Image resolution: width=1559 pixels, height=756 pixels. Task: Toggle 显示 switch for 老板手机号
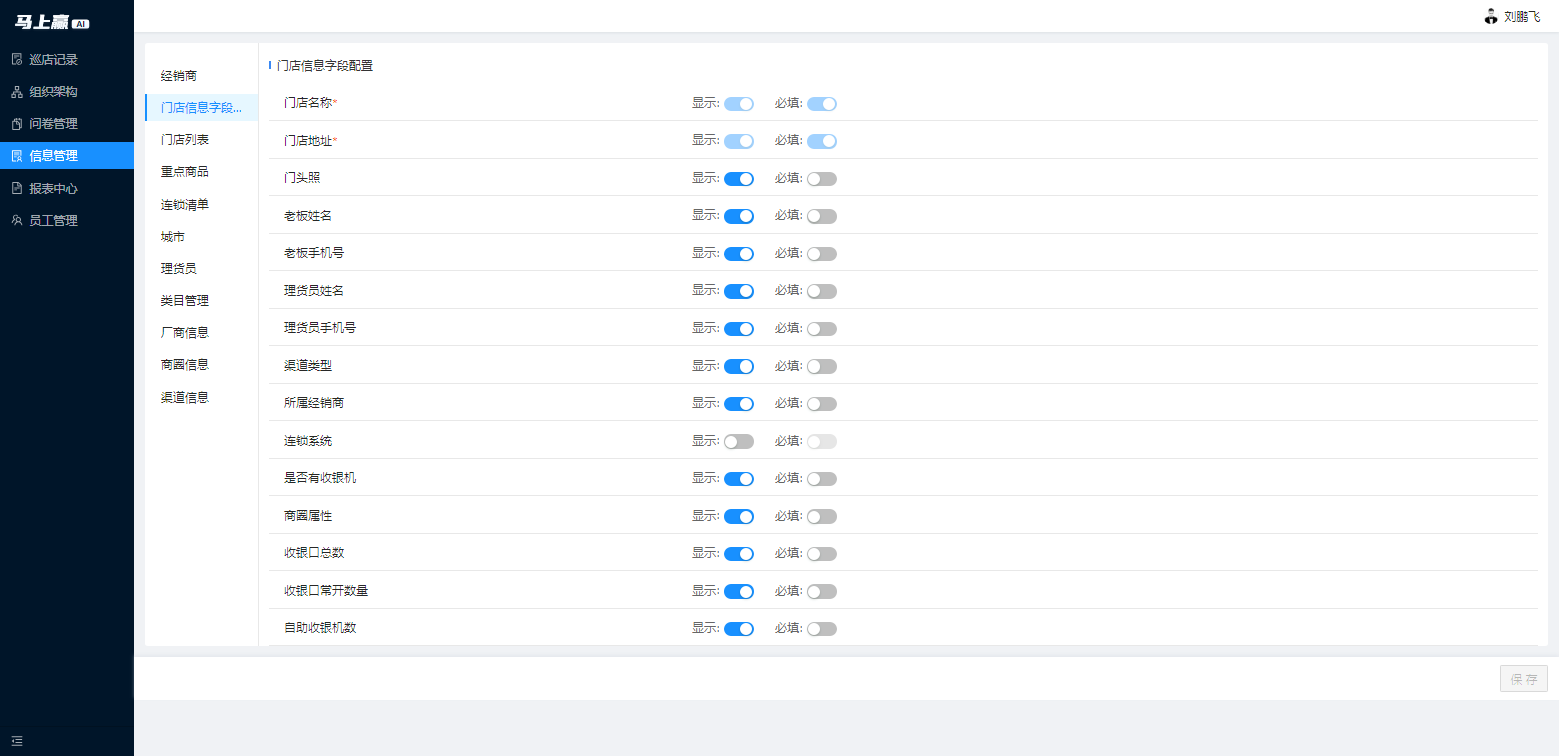click(739, 254)
